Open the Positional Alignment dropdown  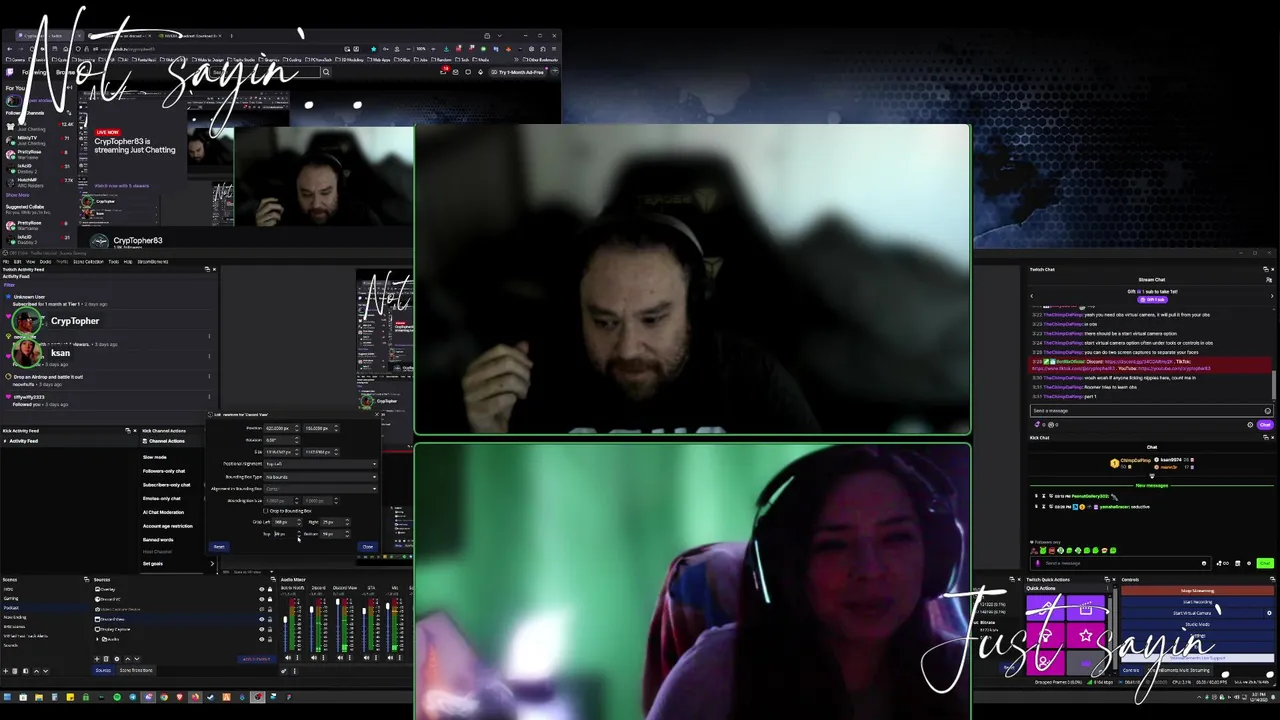tap(321, 464)
